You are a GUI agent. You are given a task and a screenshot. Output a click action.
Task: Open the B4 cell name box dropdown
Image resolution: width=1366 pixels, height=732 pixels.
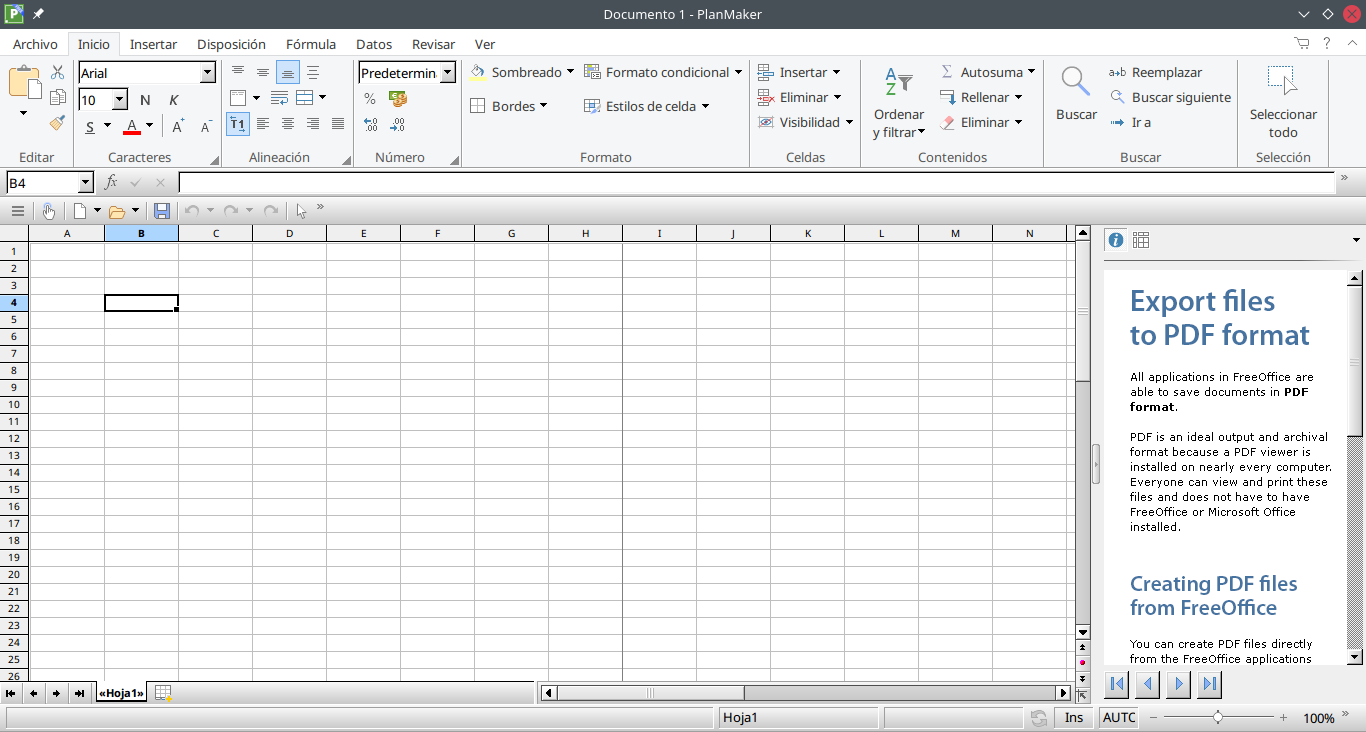click(85, 182)
